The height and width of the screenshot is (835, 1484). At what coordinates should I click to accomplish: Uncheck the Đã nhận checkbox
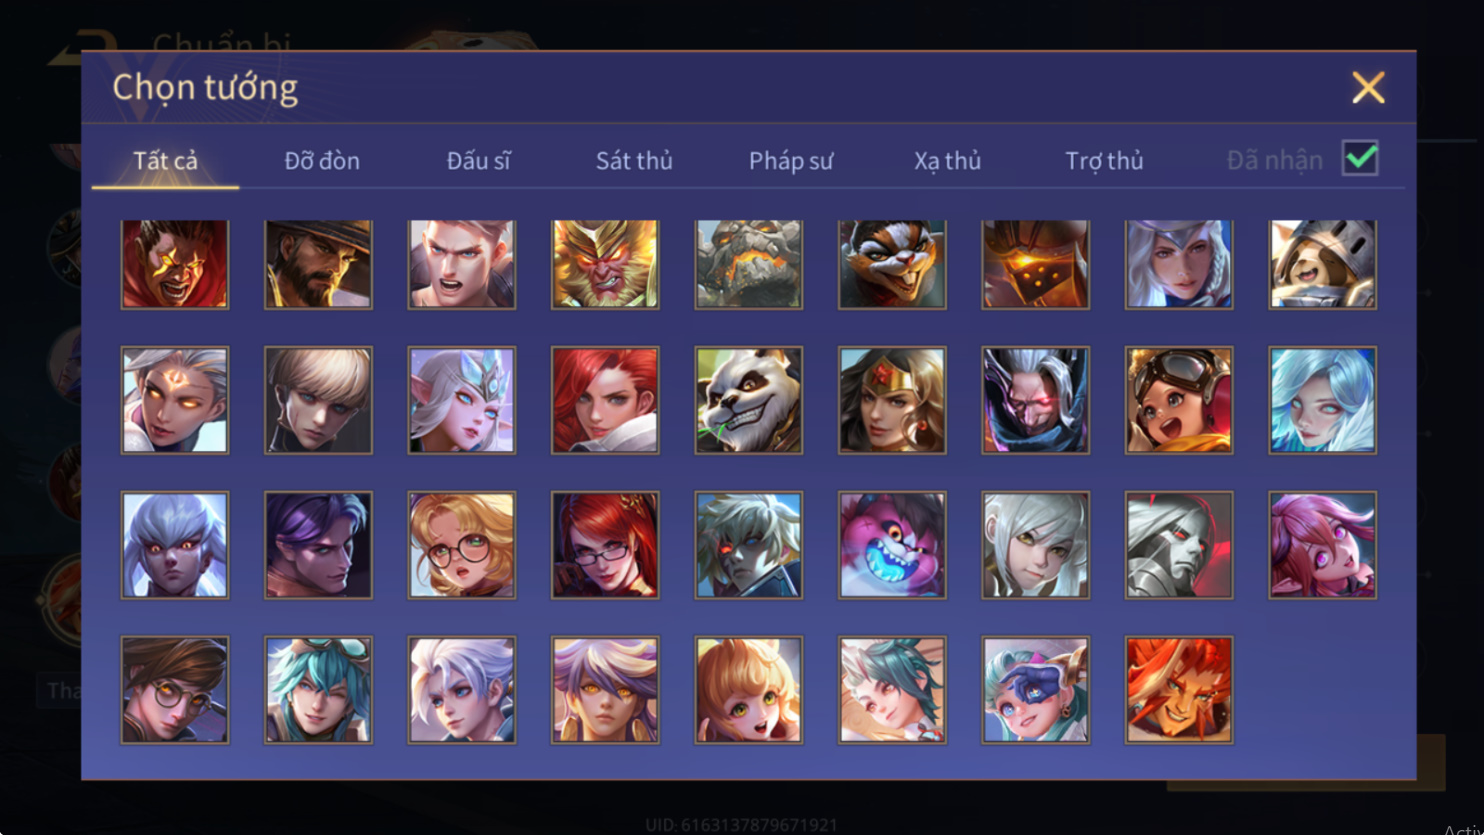[1360, 158]
